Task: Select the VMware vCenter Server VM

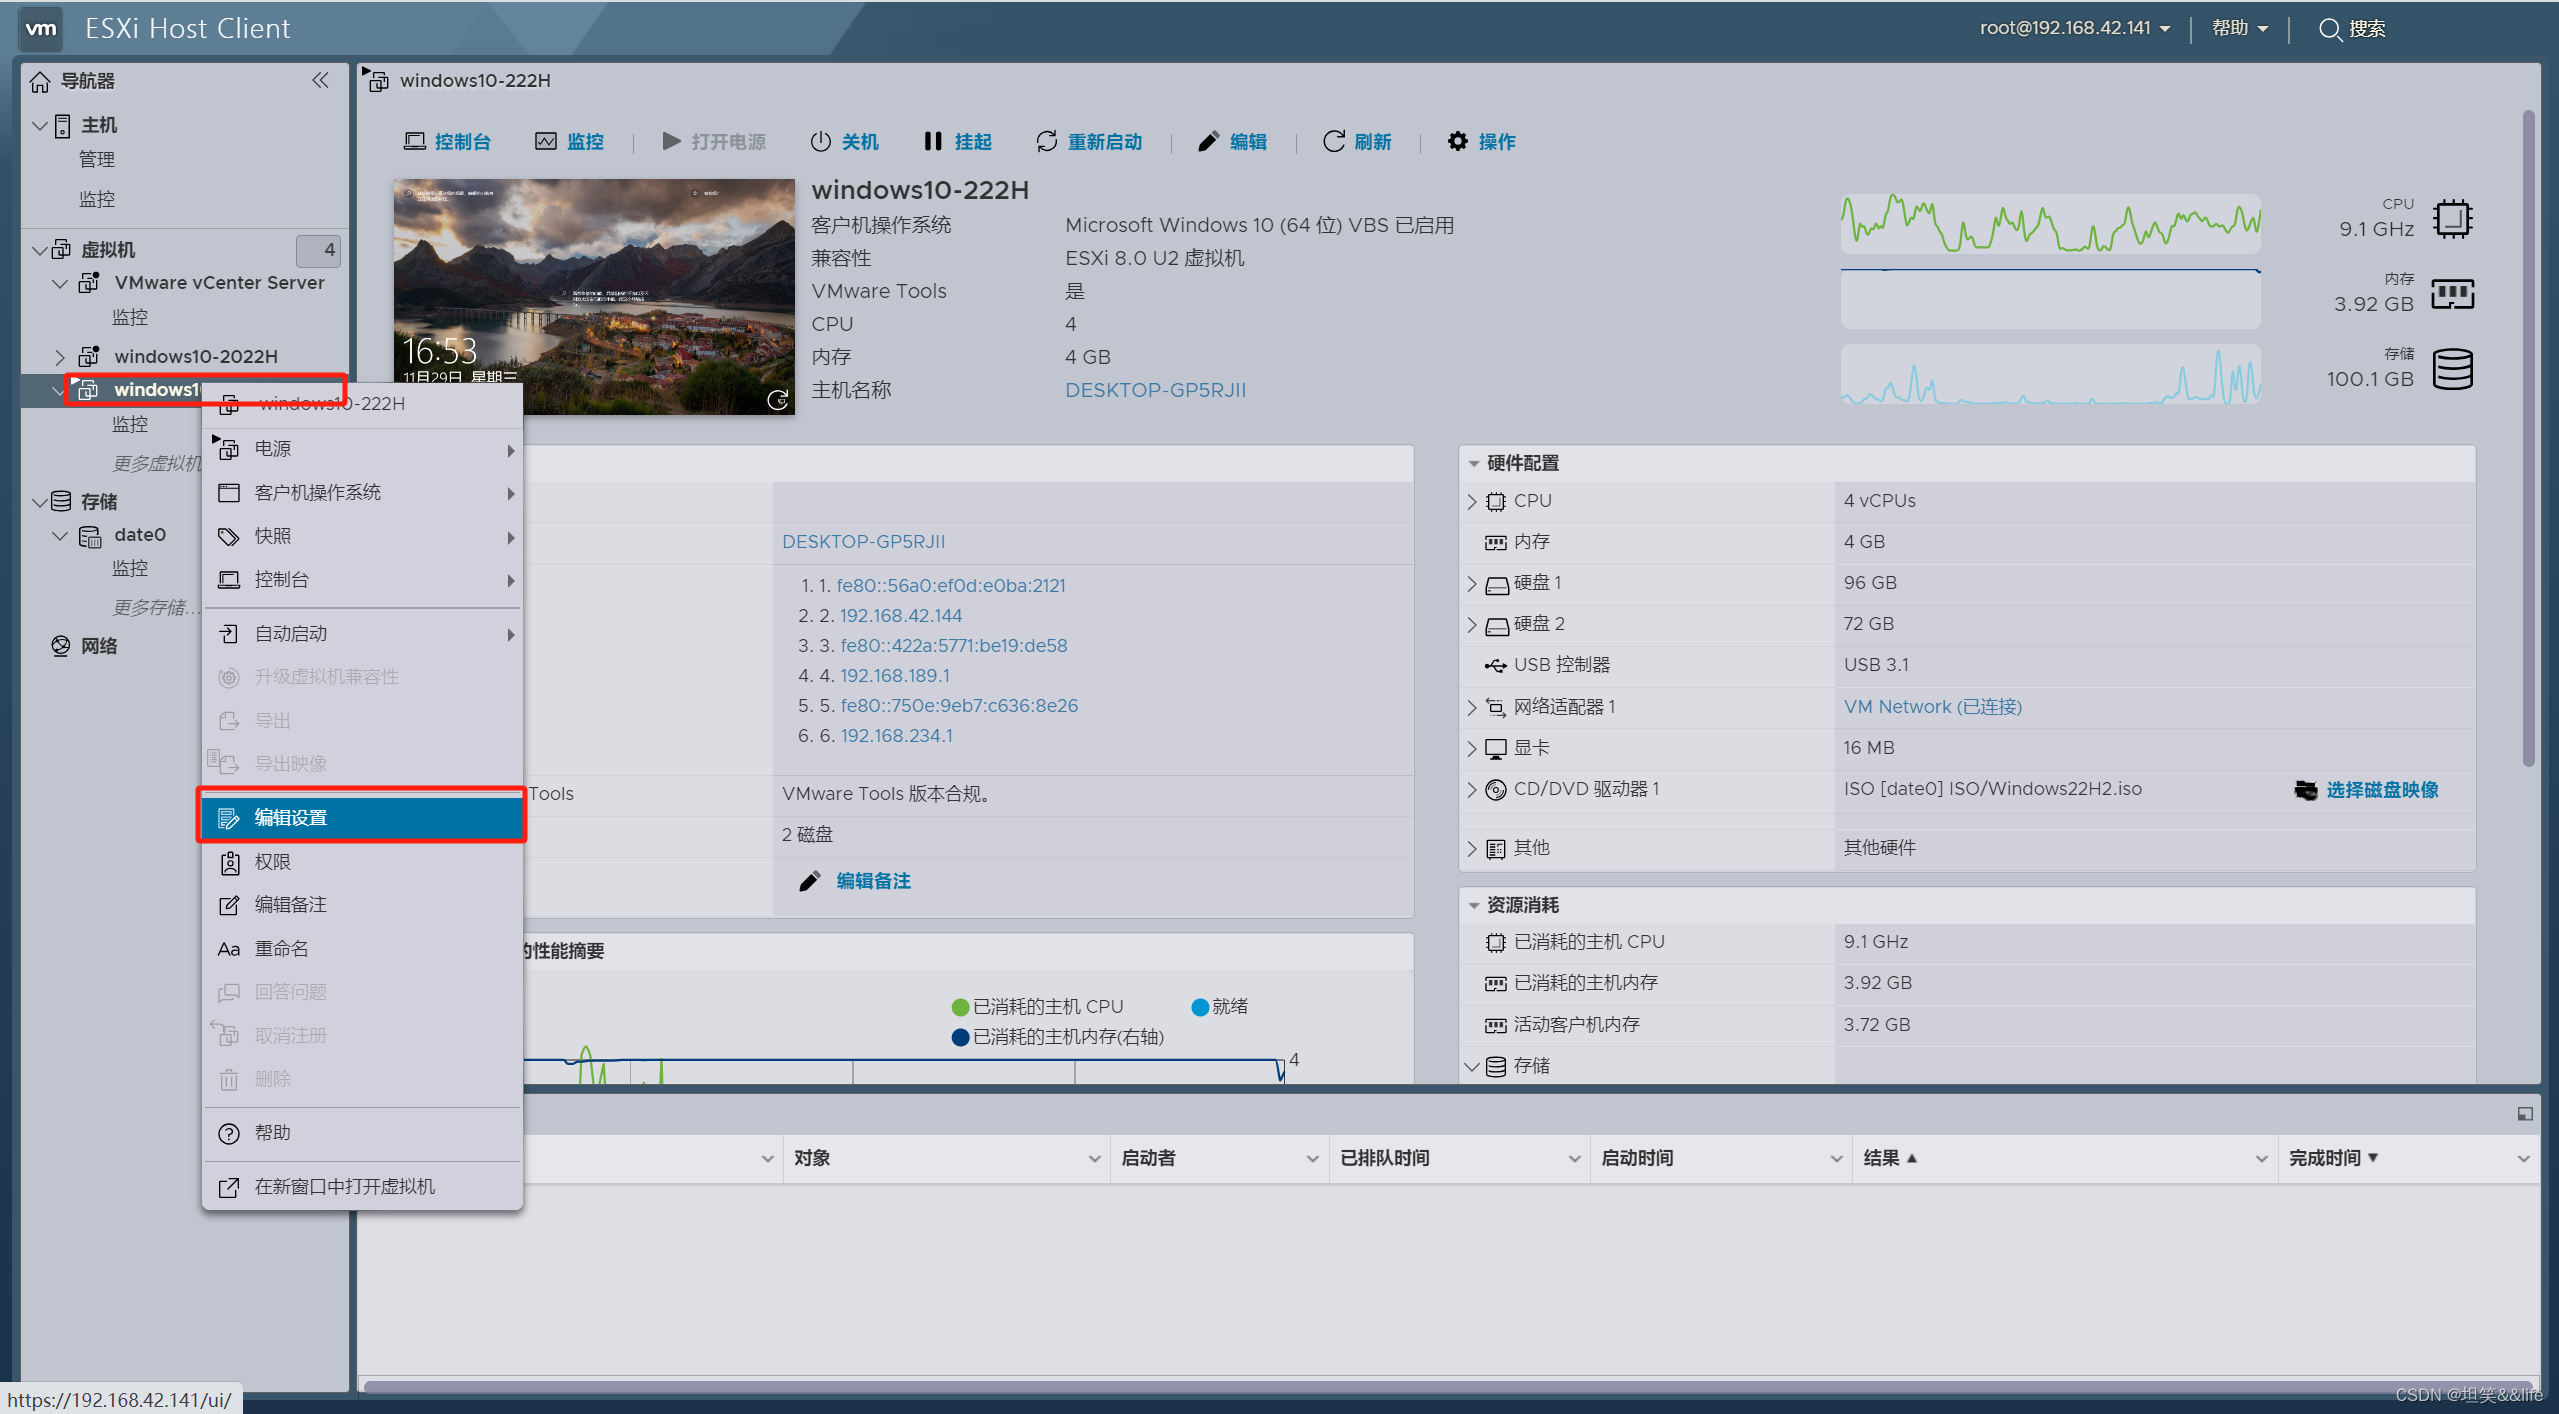Action: click(219, 283)
